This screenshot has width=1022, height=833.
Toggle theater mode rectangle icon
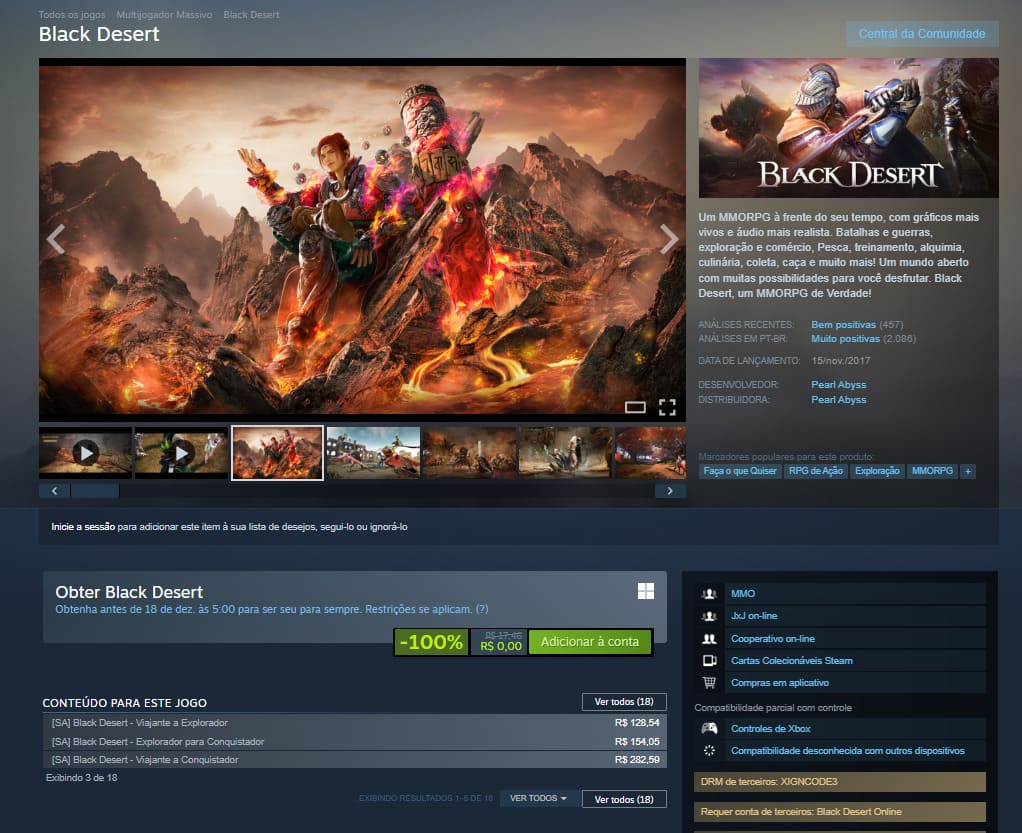point(635,407)
